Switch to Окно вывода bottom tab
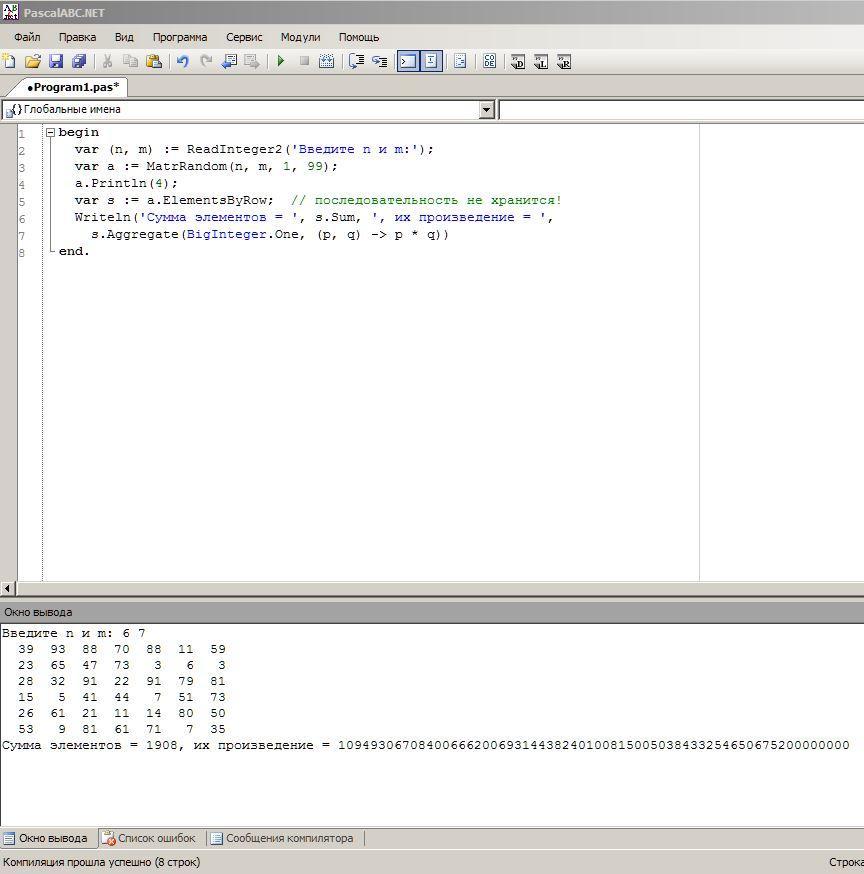Image resolution: width=864 pixels, height=874 pixels. click(x=47, y=838)
